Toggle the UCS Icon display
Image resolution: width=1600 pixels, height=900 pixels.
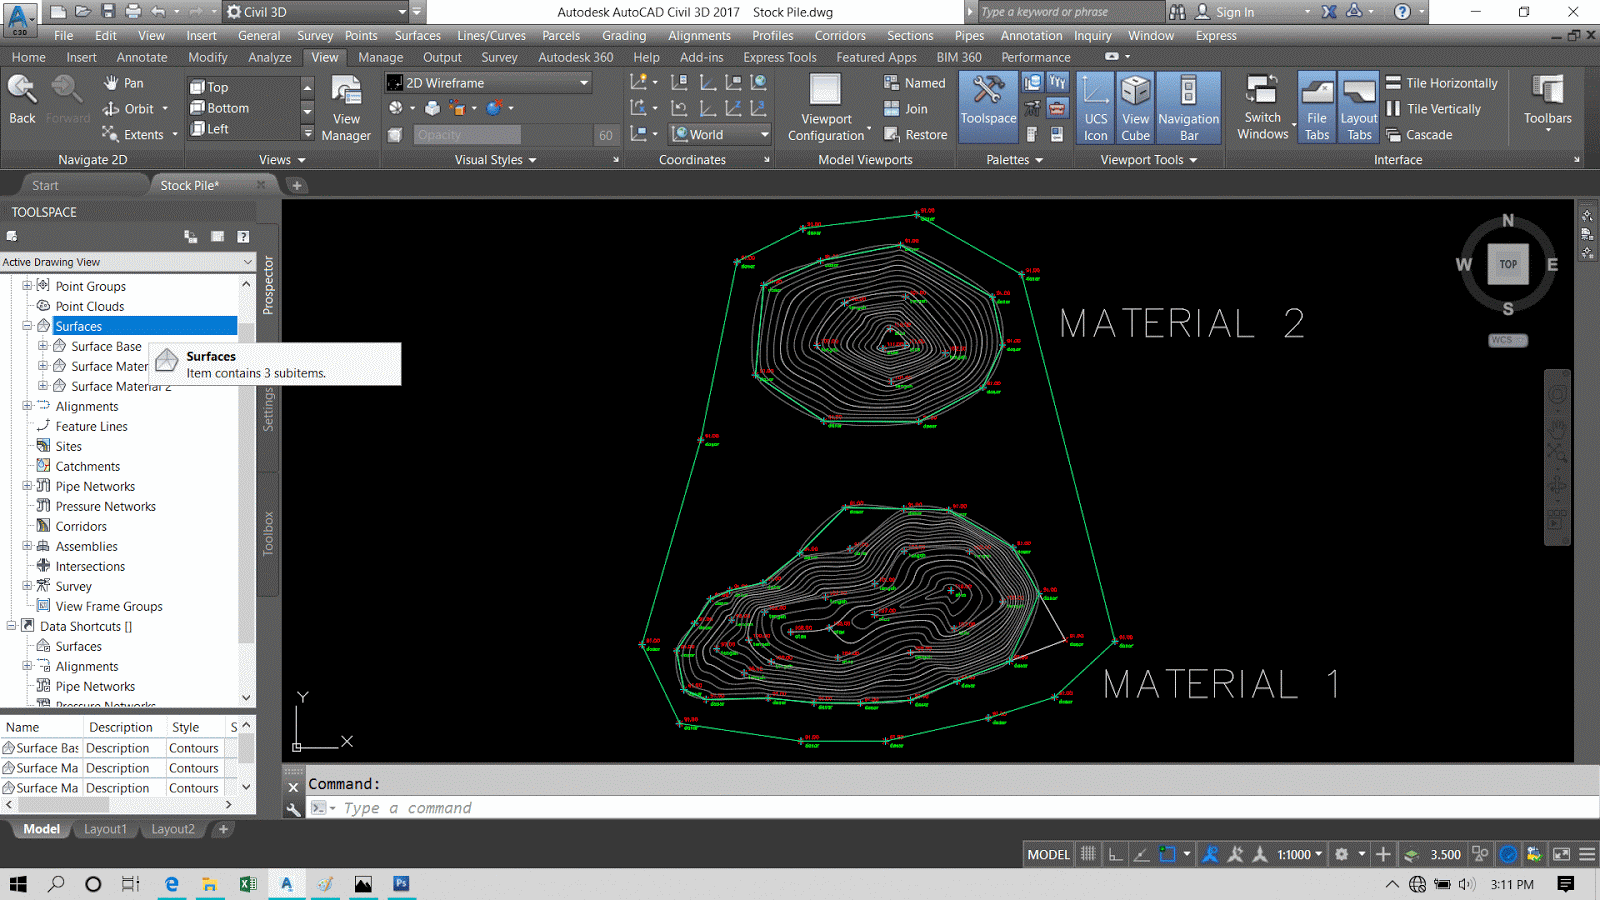(x=1095, y=108)
